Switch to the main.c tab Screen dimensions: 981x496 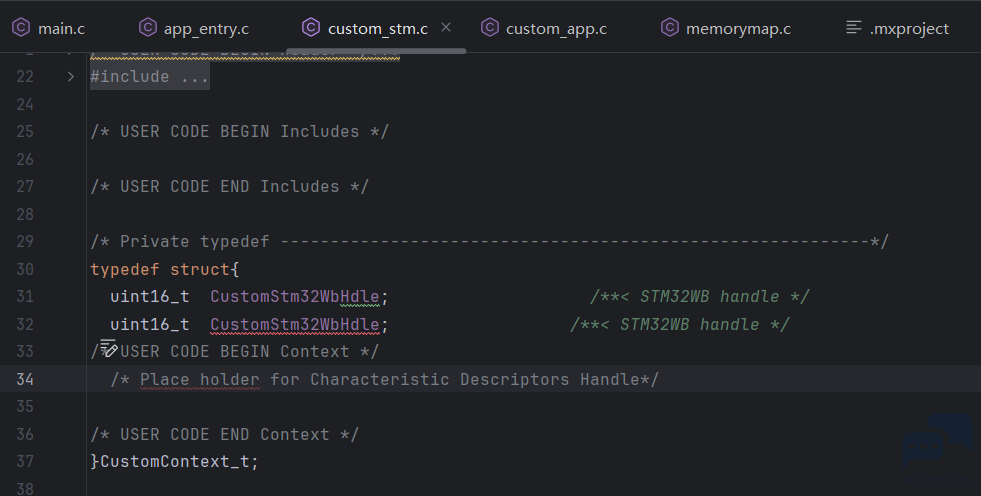pos(49,28)
